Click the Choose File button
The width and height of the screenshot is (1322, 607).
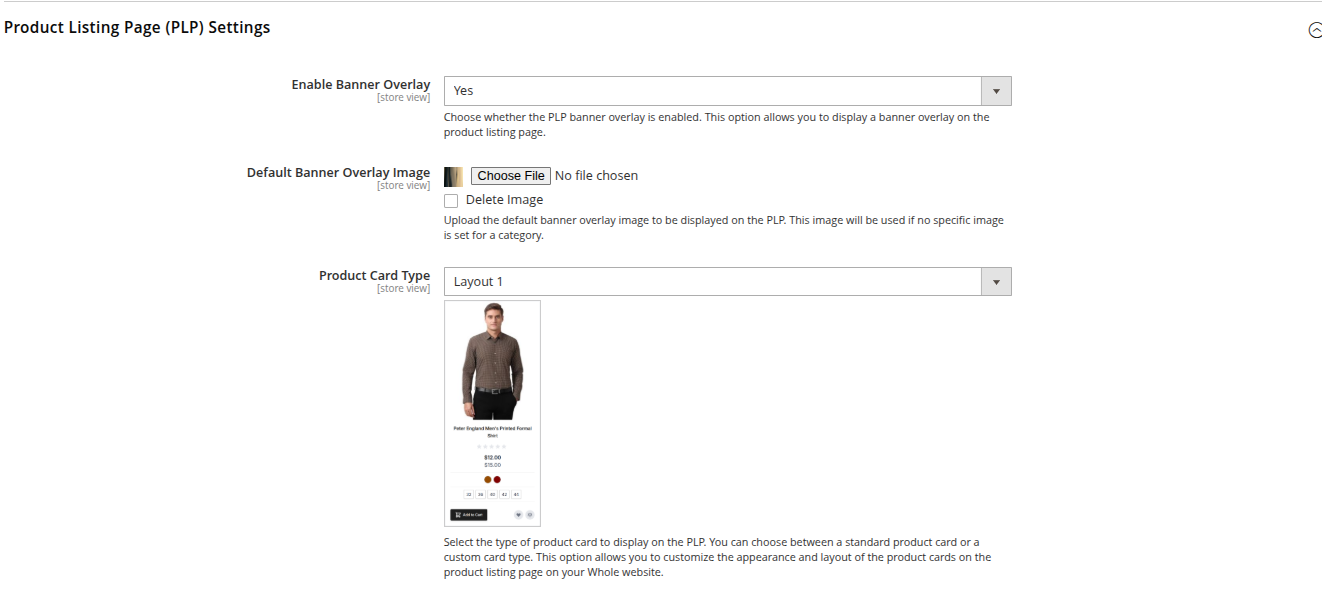click(511, 176)
